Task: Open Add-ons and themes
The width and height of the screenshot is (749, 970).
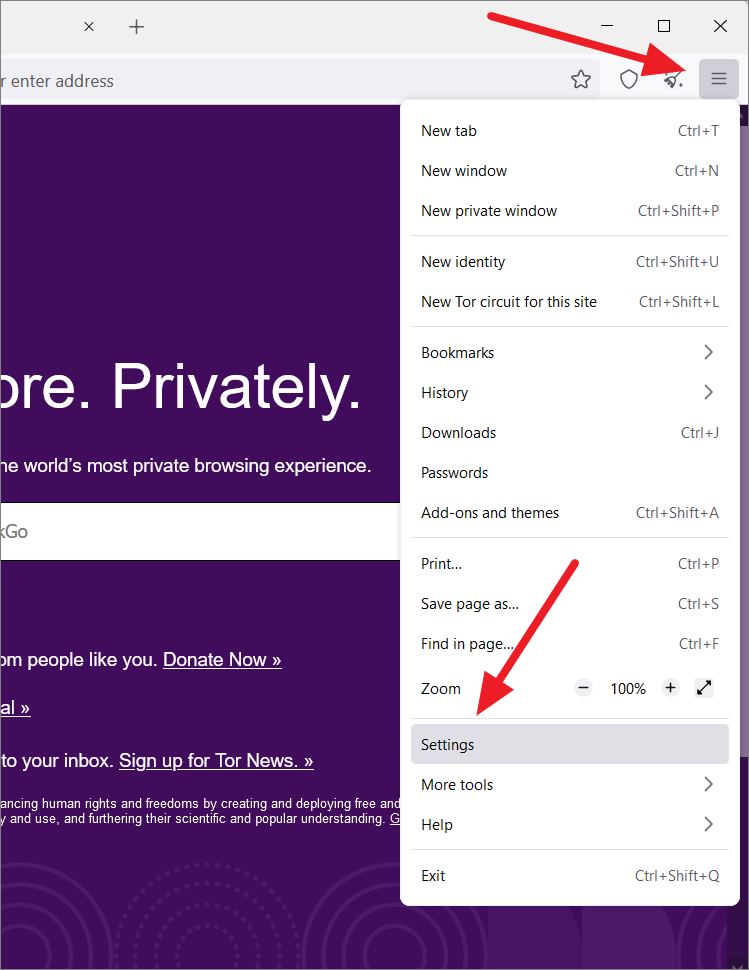Action: click(x=570, y=513)
